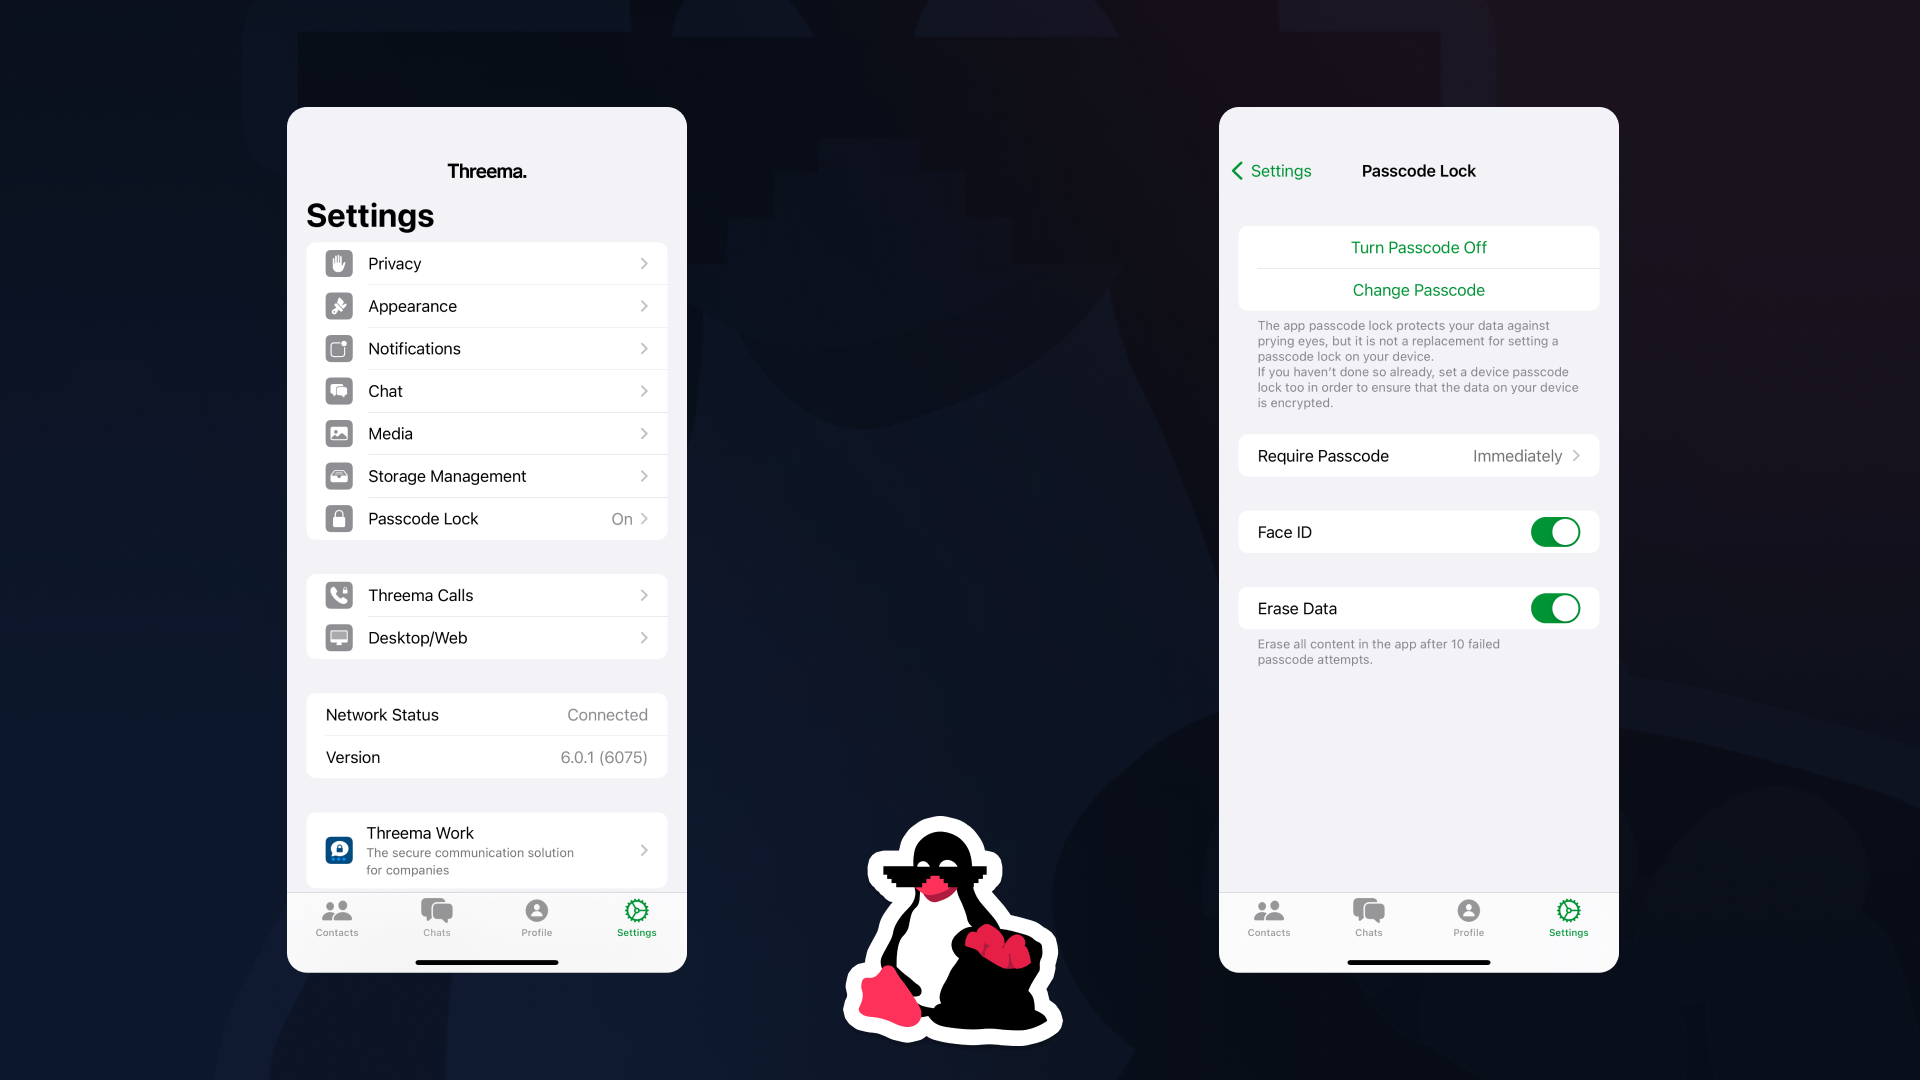Image resolution: width=1920 pixels, height=1080 pixels.
Task: Open the Desktop/Web settings
Action: [x=487, y=637]
